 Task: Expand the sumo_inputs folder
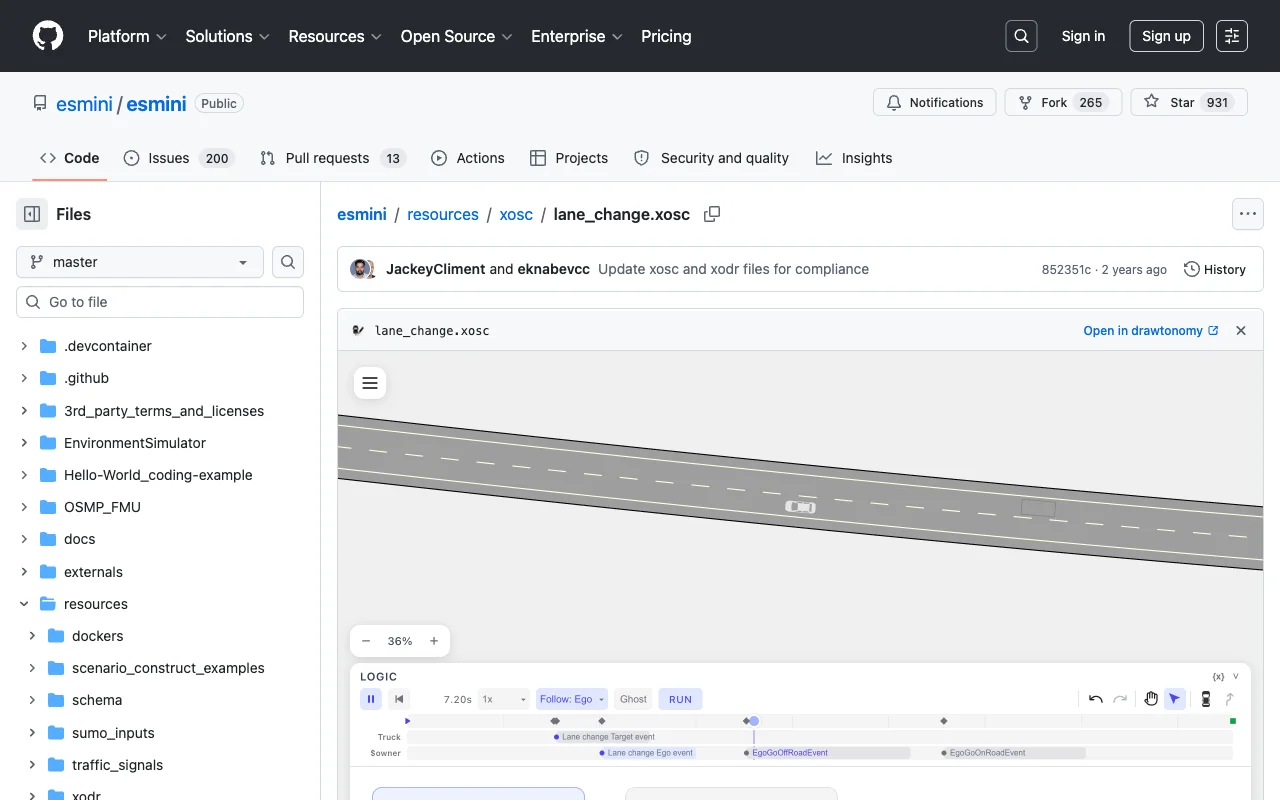click(32, 733)
